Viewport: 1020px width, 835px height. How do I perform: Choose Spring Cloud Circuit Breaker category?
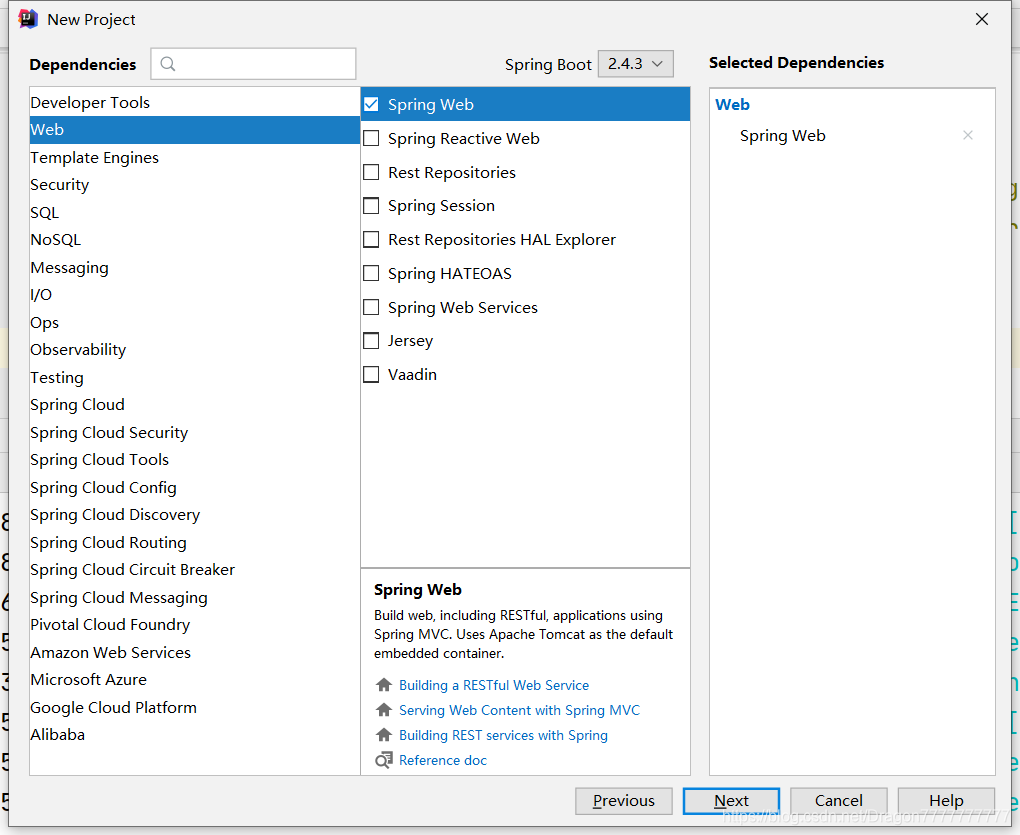(x=195, y=570)
